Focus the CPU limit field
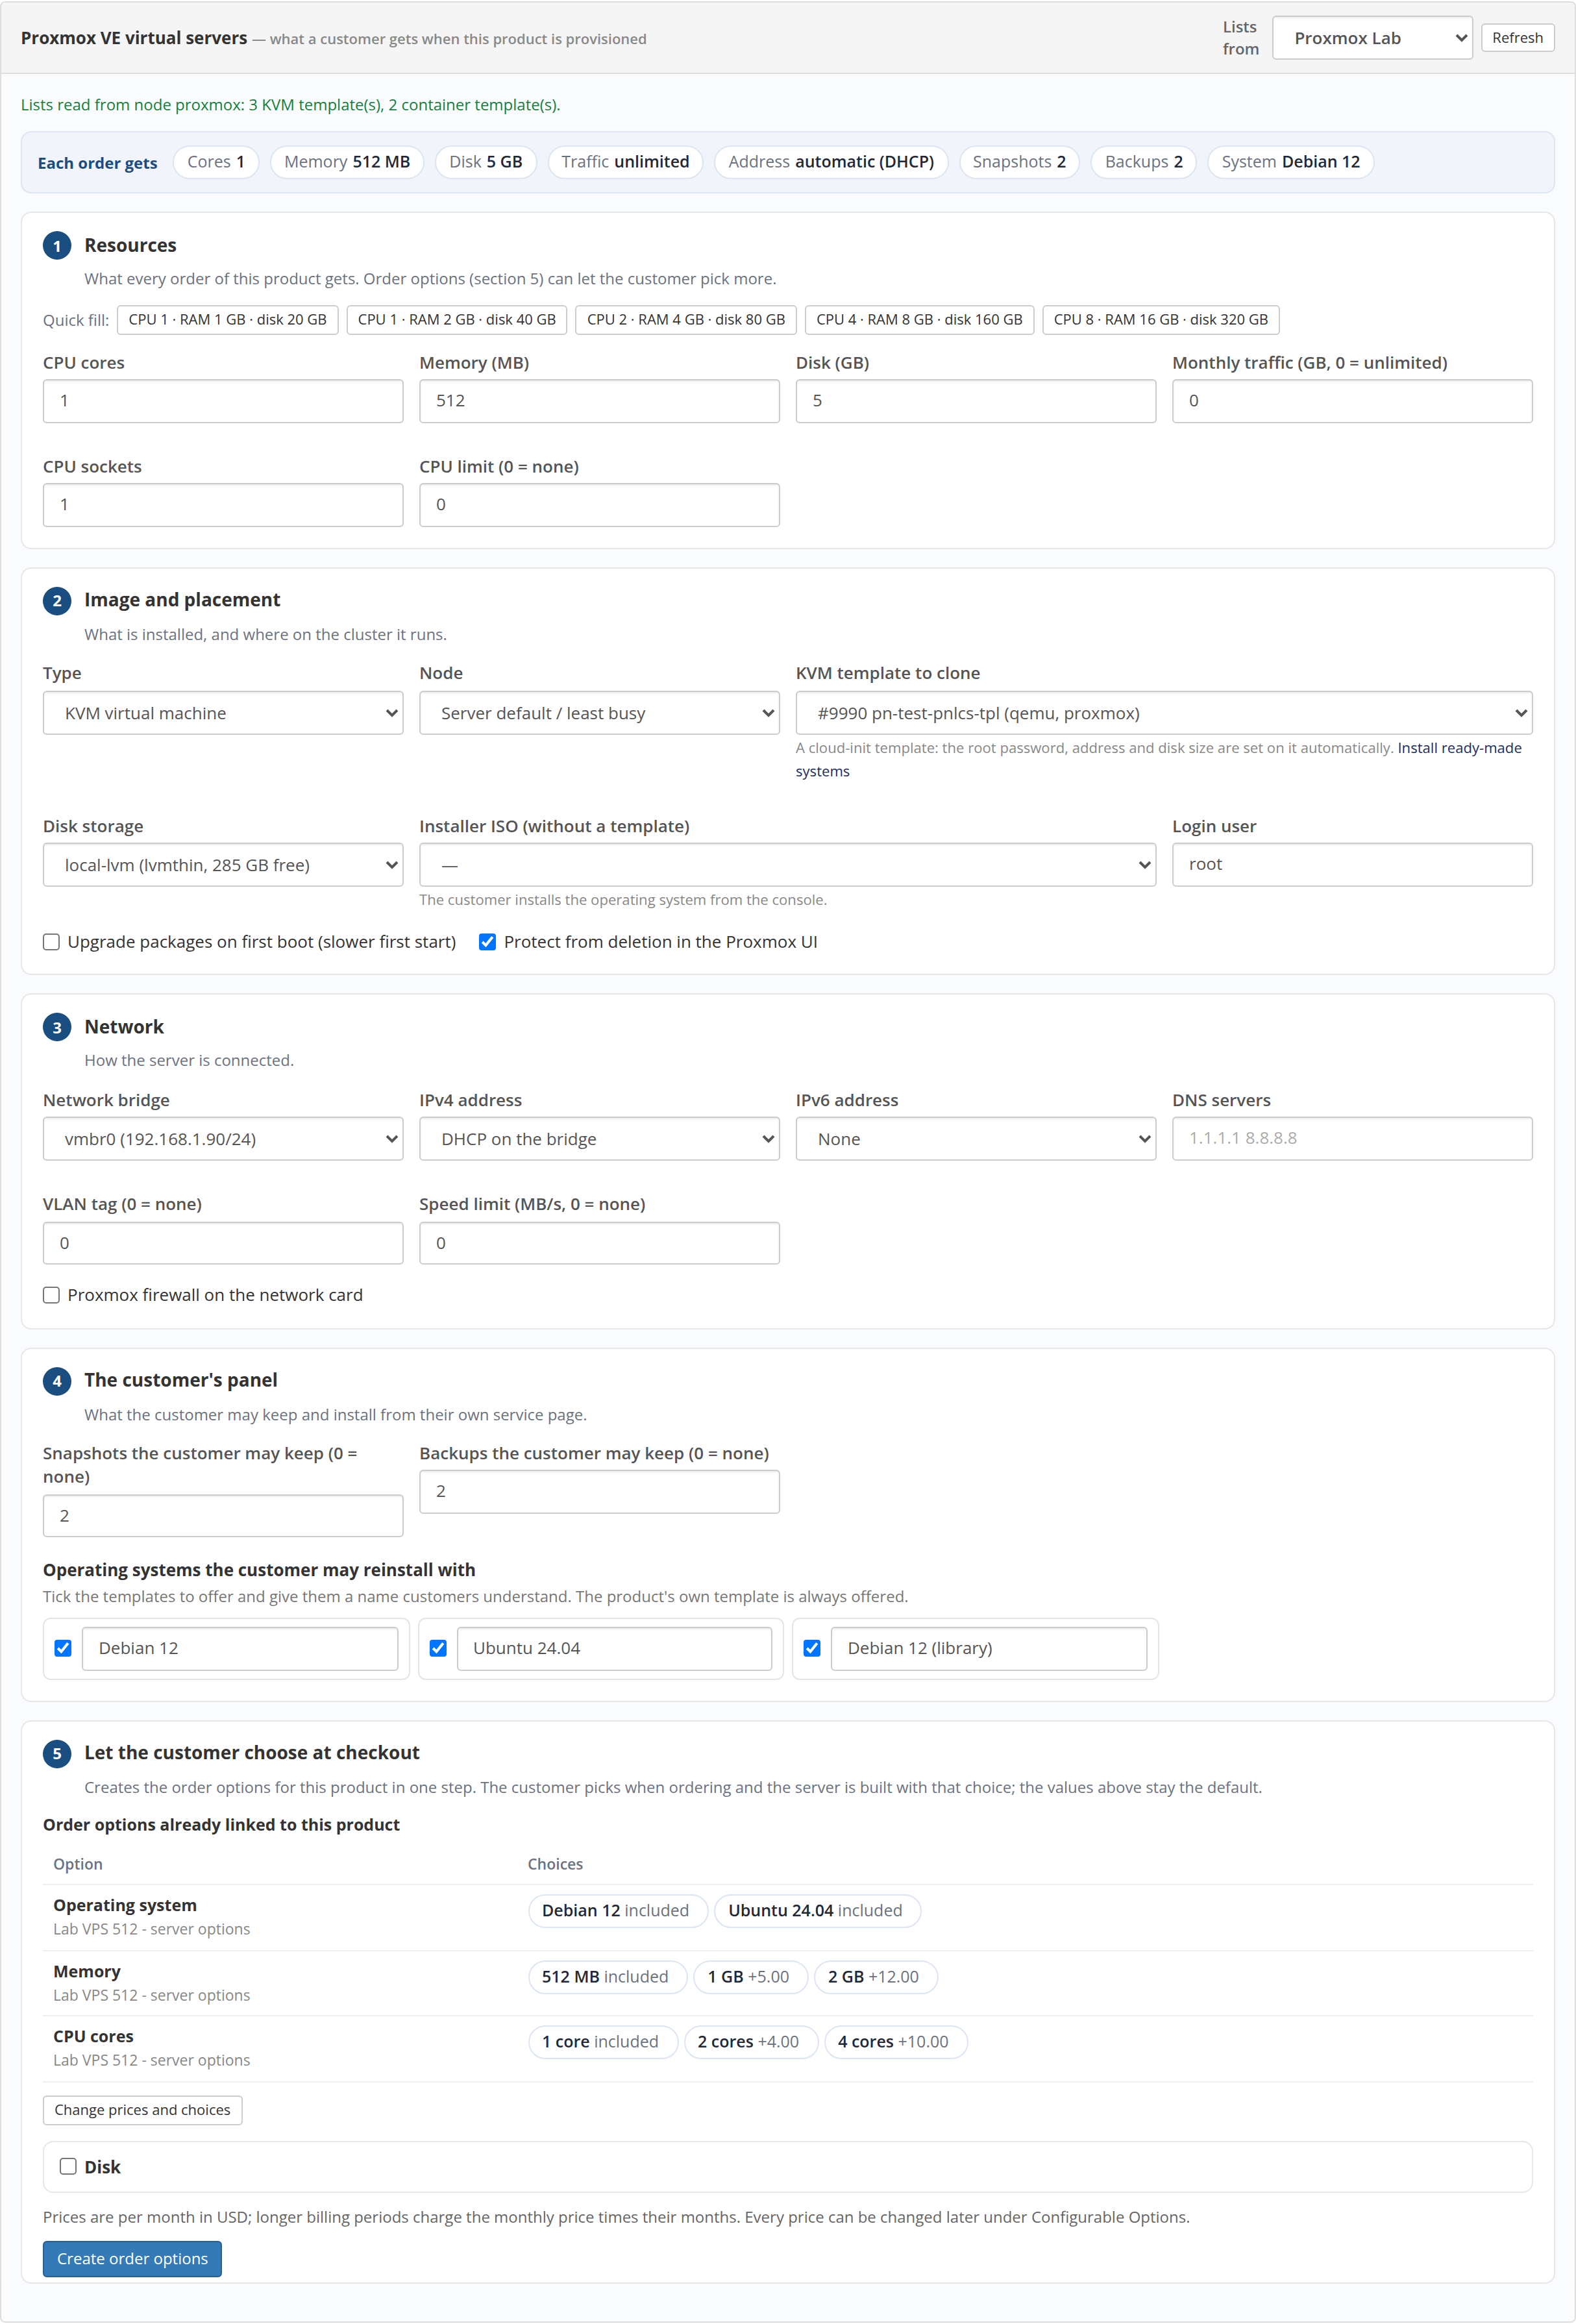1576x2324 pixels. pyautogui.click(x=599, y=505)
